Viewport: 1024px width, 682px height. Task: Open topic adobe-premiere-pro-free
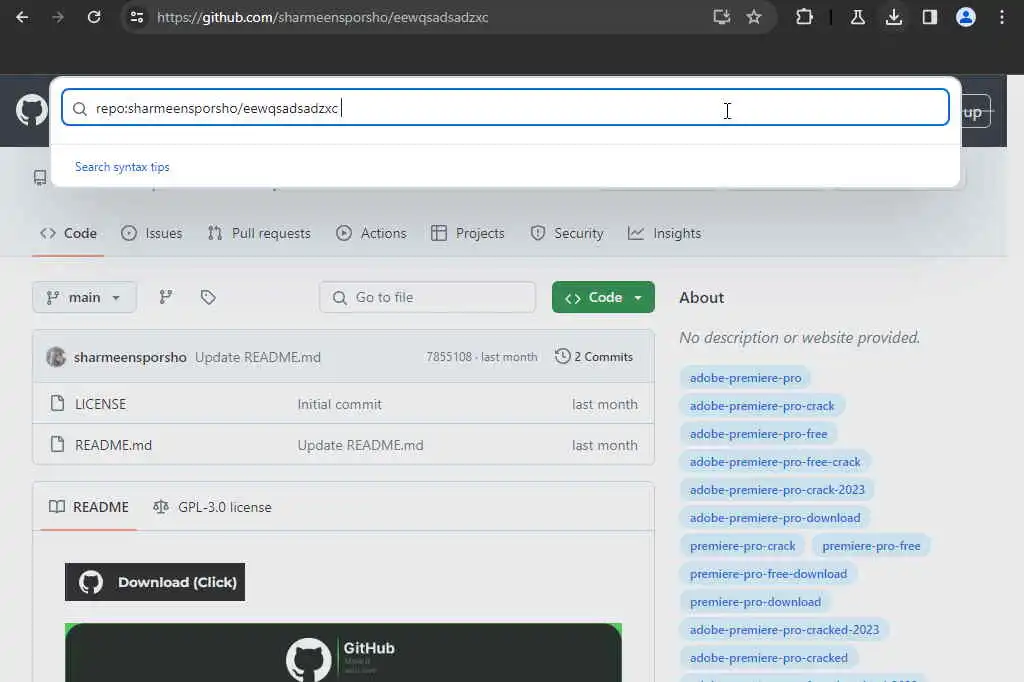pyautogui.click(x=758, y=434)
